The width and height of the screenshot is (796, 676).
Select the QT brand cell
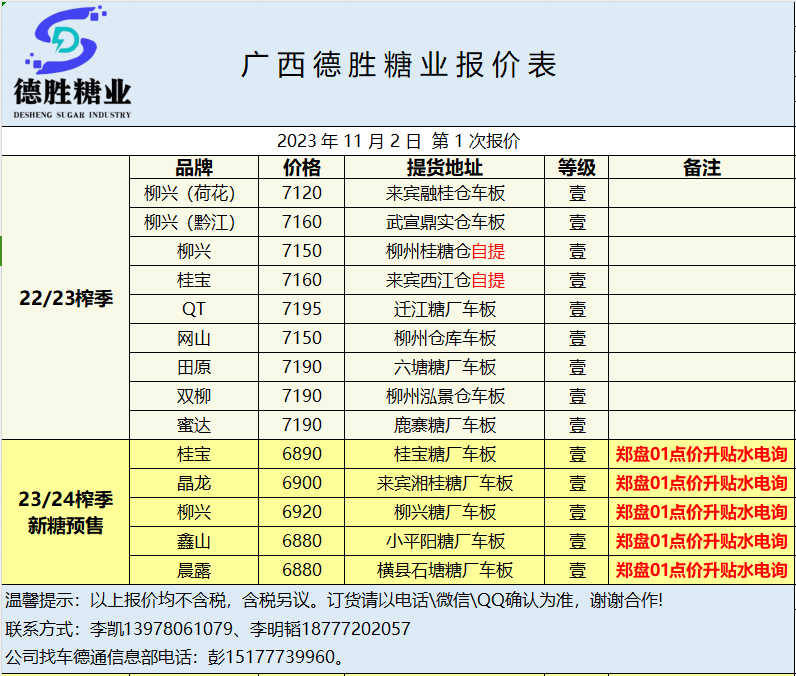point(194,309)
